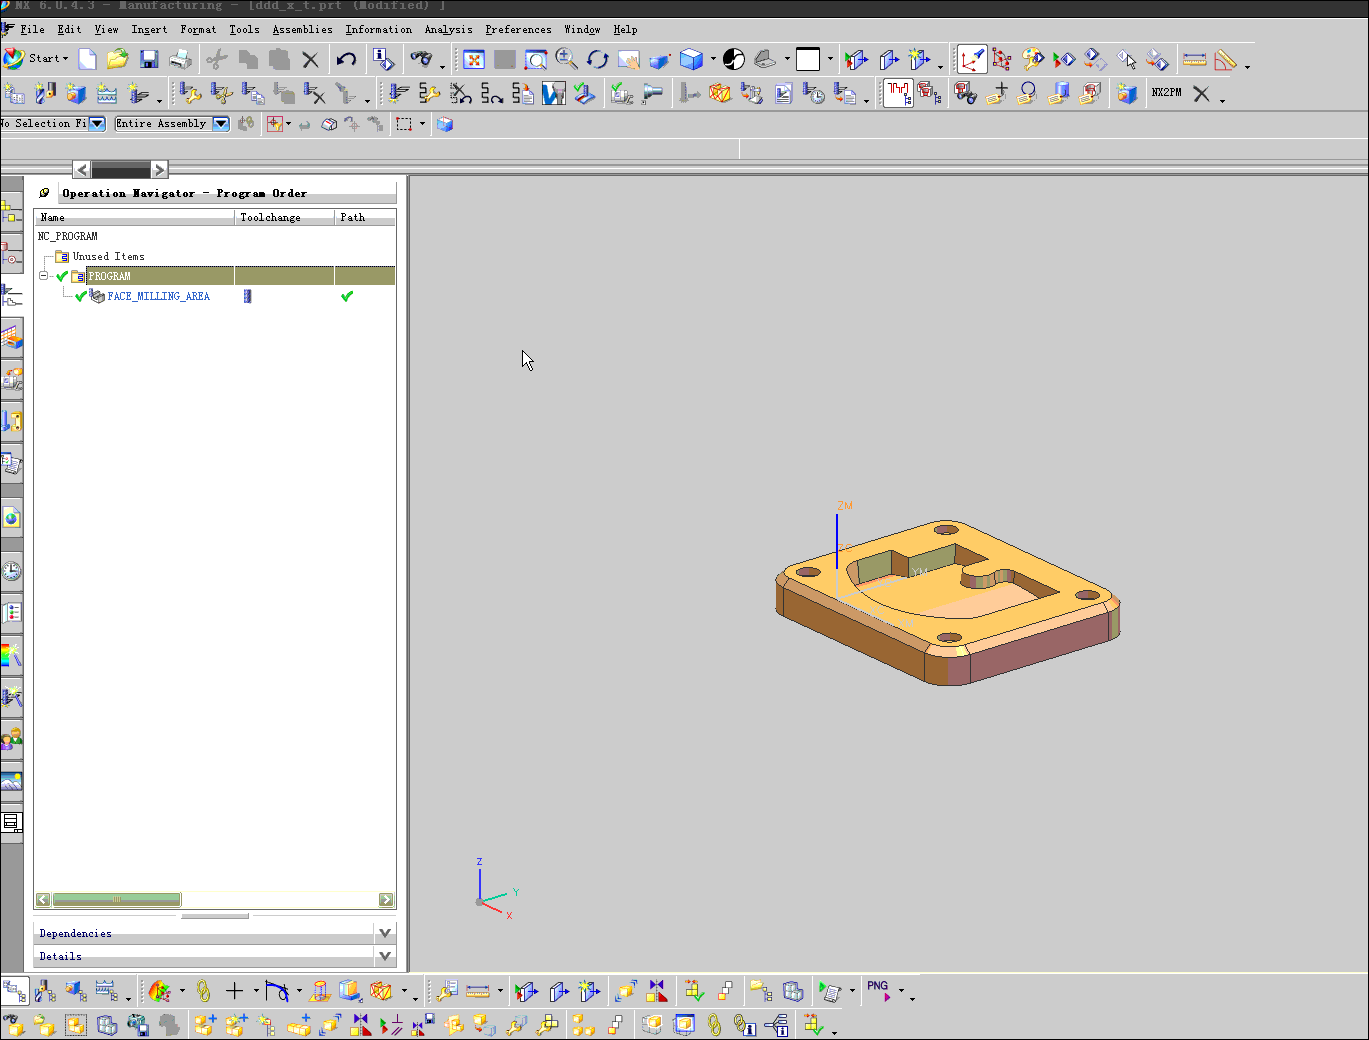Screen dimensions: 1369x1040
Task: Open the PNG export tool
Action: [x=878, y=991]
